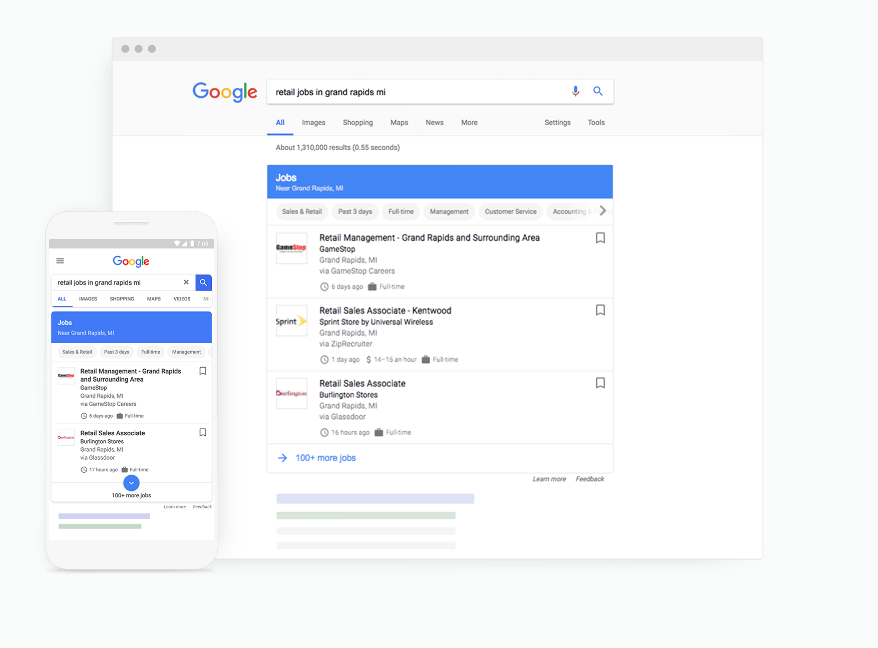The height and width of the screenshot is (648, 878).
Task: Click phone '100+ more jobs' text
Action: 131,496
